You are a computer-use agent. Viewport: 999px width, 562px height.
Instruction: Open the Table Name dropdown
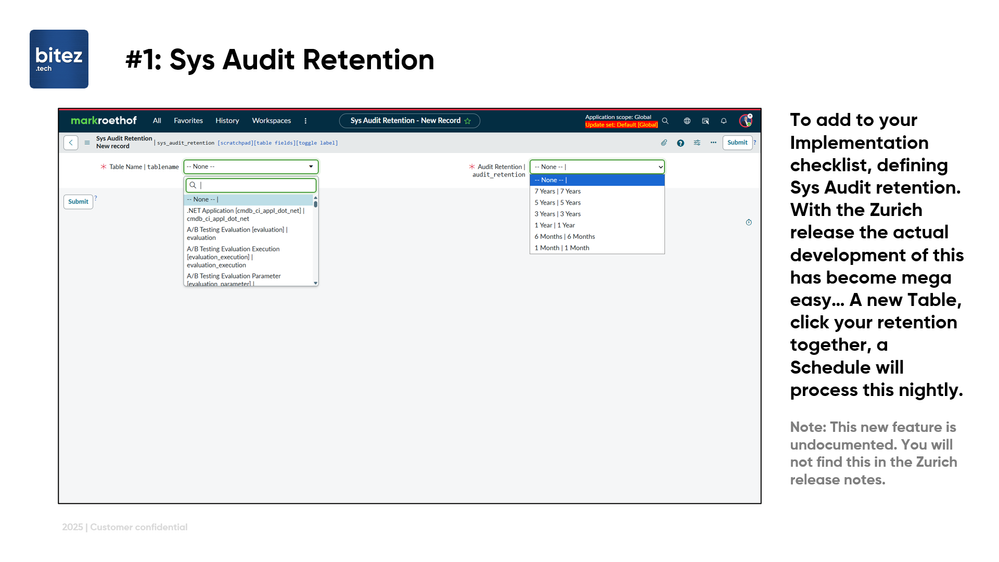[250, 166]
